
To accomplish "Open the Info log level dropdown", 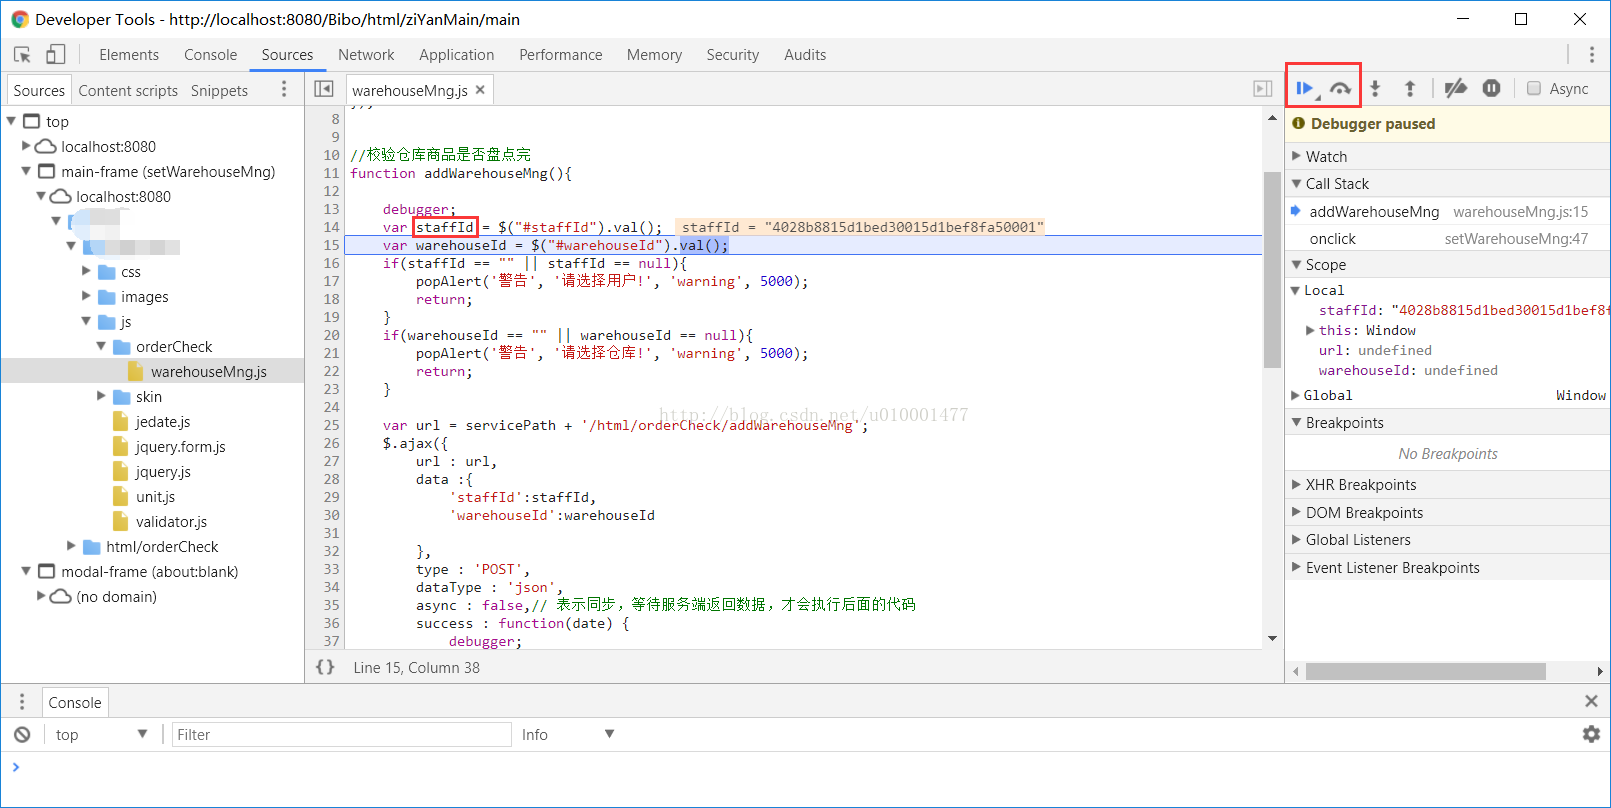I will [567, 735].
